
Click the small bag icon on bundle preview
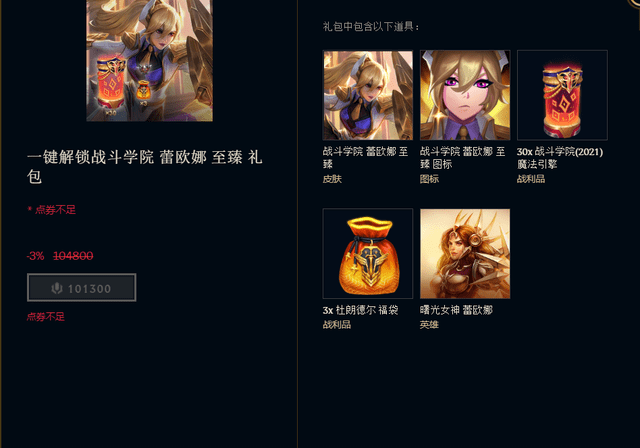click(143, 91)
